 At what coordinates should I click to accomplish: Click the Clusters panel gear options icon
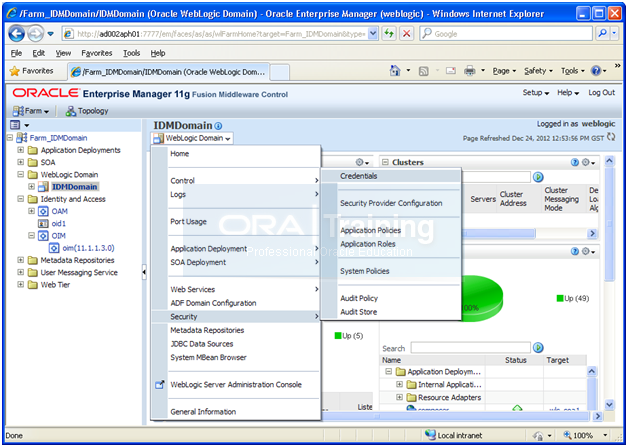pos(588,162)
